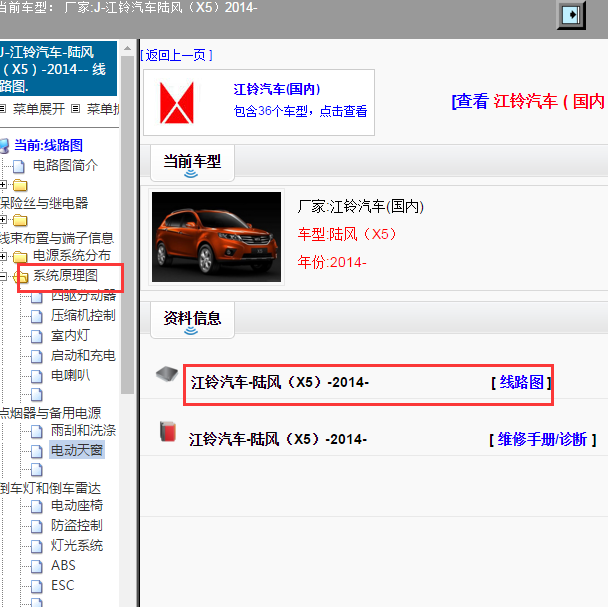The height and width of the screenshot is (607, 608).
Task: Open 电动座椅 tree item
Action: click(x=77, y=505)
